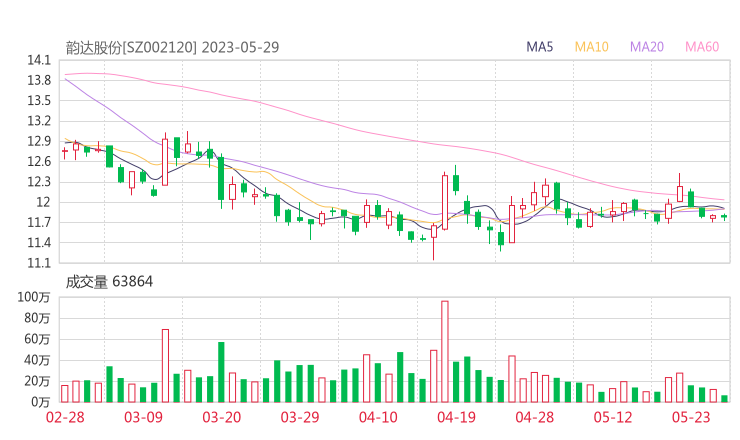Click the first red volume bar above 02-28
Image resolution: width=740 pixels, height=440 pixels.
point(65,394)
